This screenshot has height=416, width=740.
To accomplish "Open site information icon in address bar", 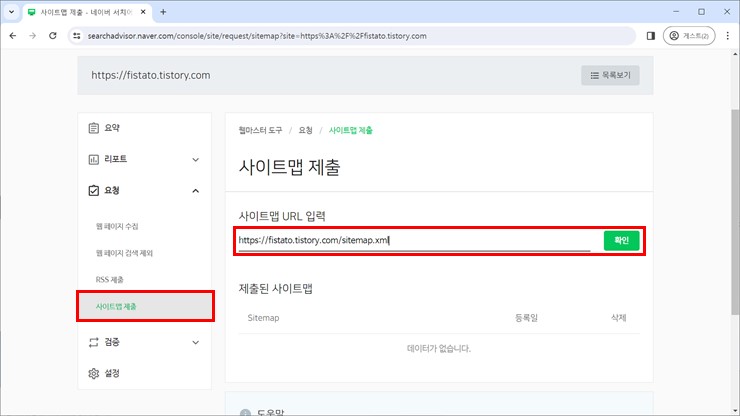I will coord(76,36).
